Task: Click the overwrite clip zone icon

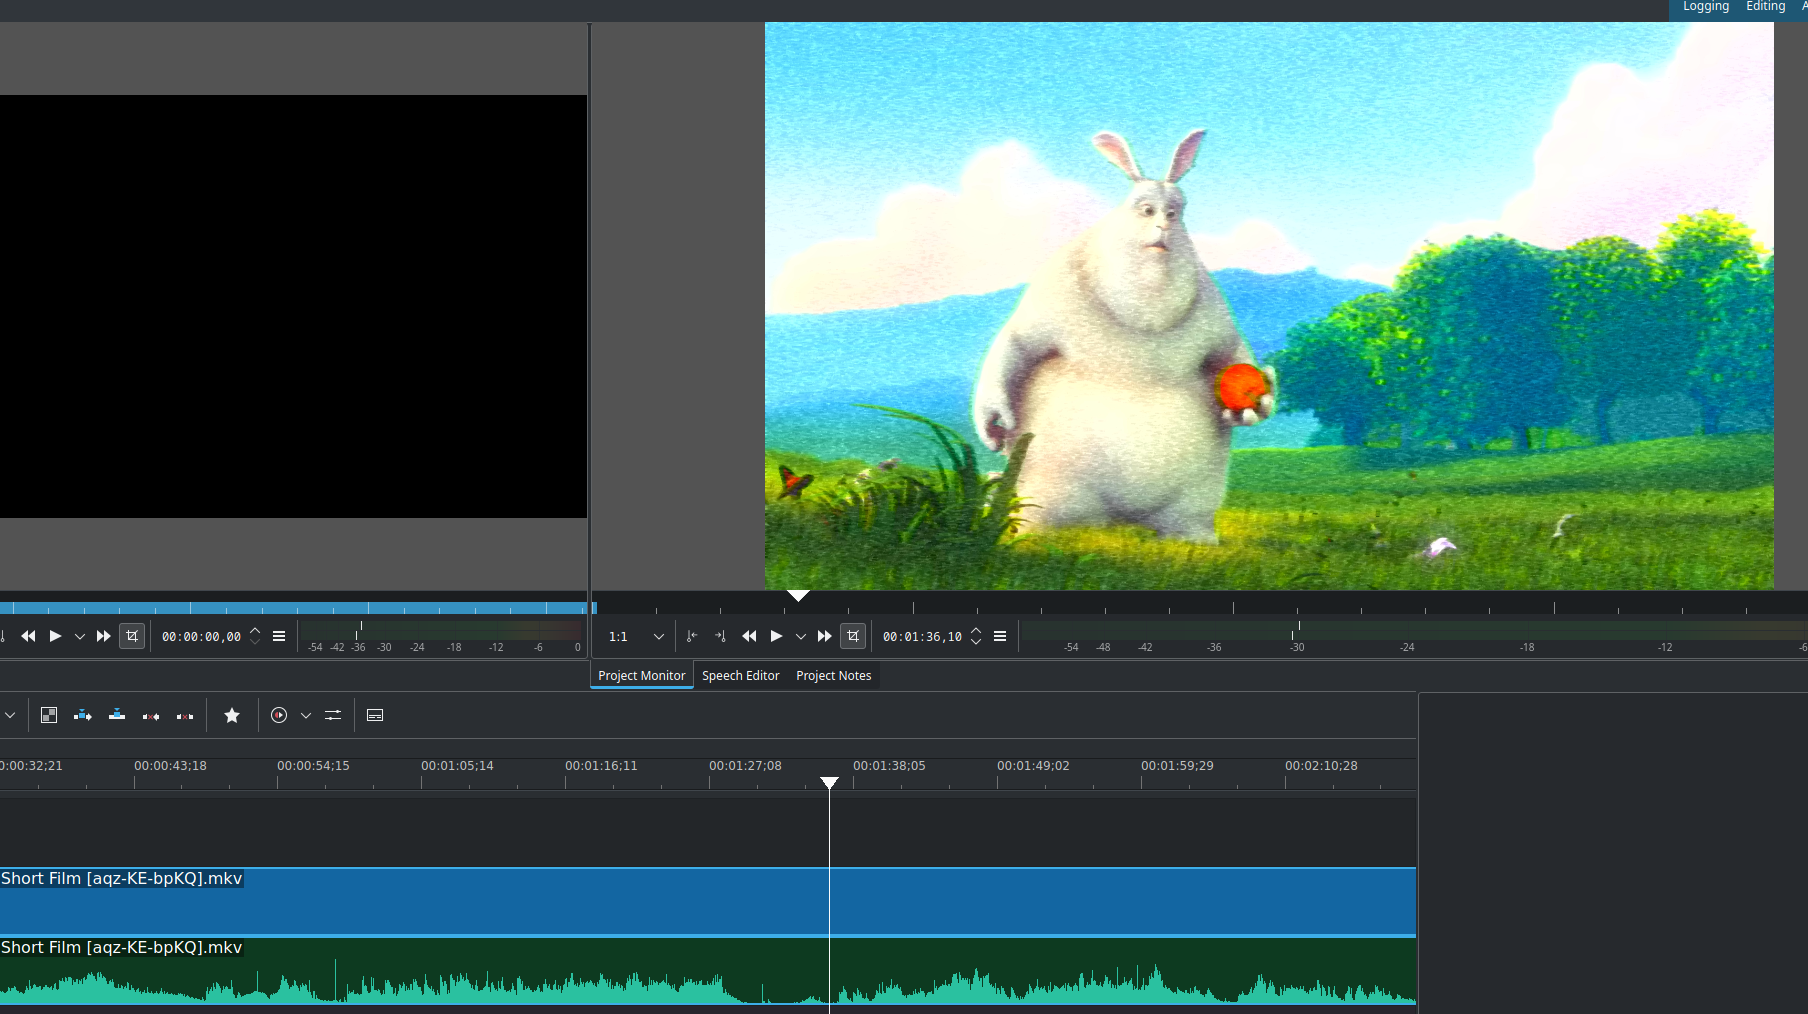Action: click(x=117, y=715)
